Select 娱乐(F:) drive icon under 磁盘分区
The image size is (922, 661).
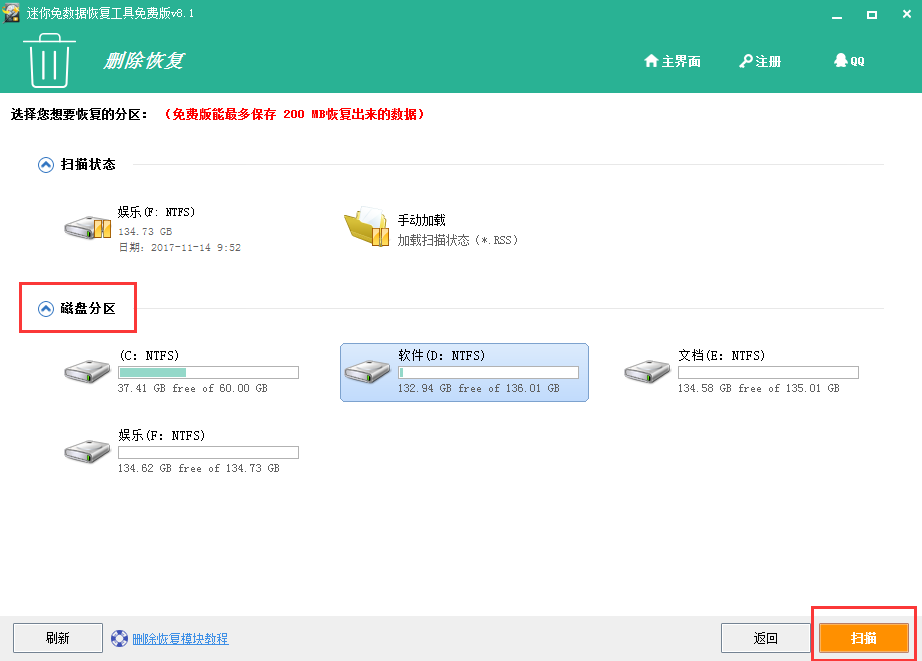tap(87, 452)
